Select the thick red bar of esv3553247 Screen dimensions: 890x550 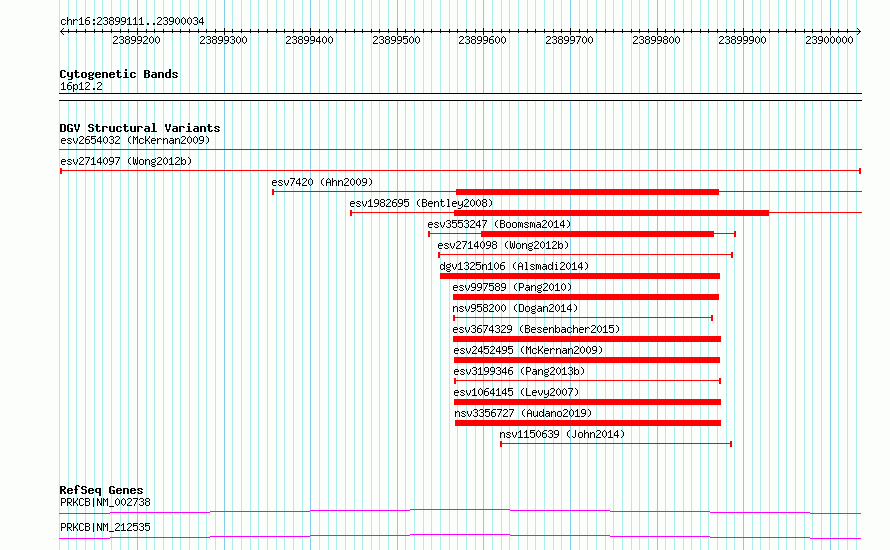(597, 234)
